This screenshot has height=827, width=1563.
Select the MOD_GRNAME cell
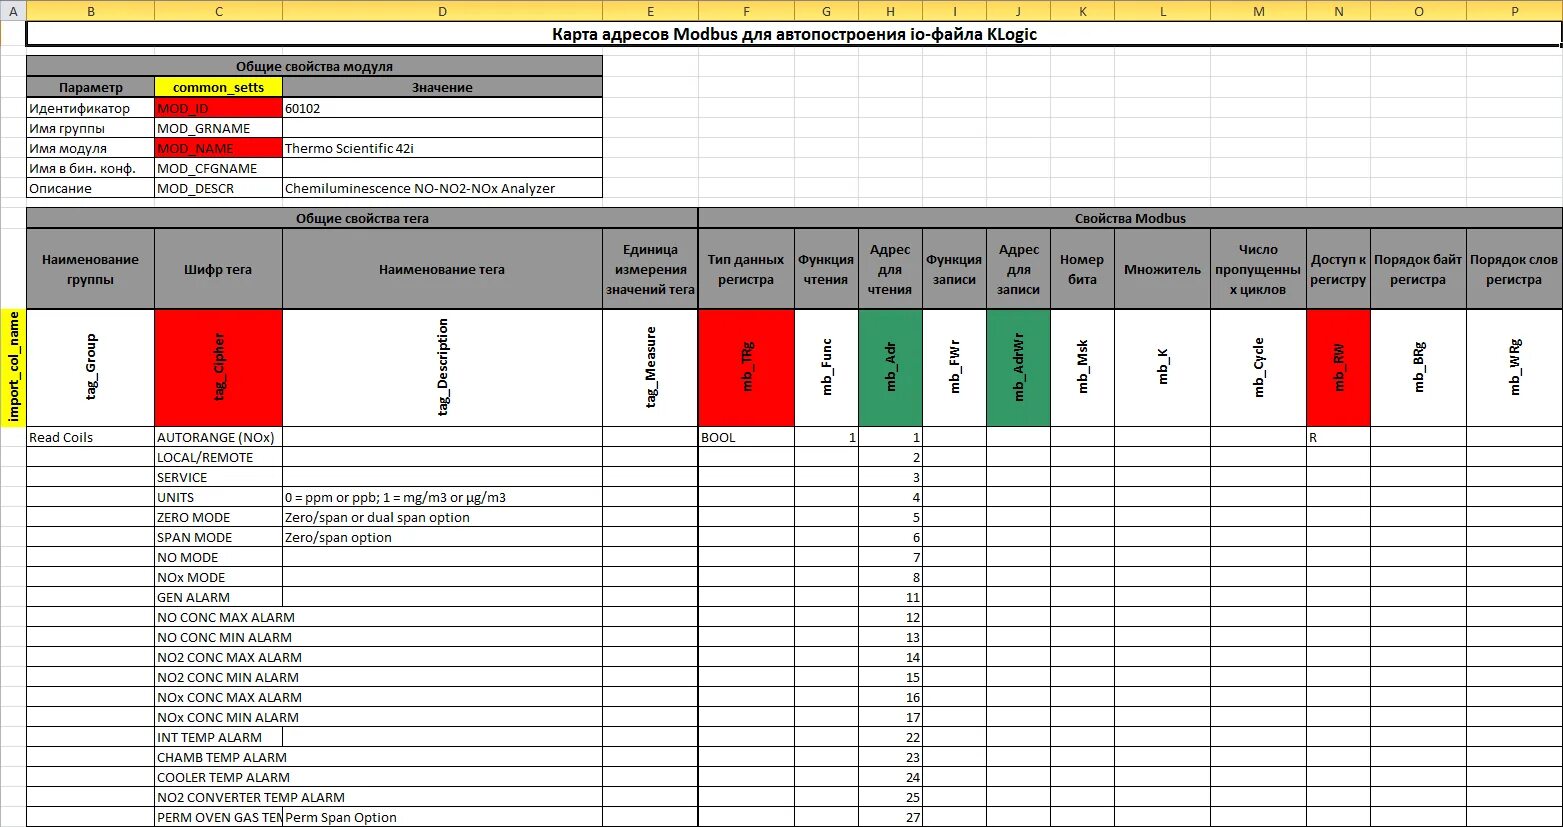(x=219, y=128)
